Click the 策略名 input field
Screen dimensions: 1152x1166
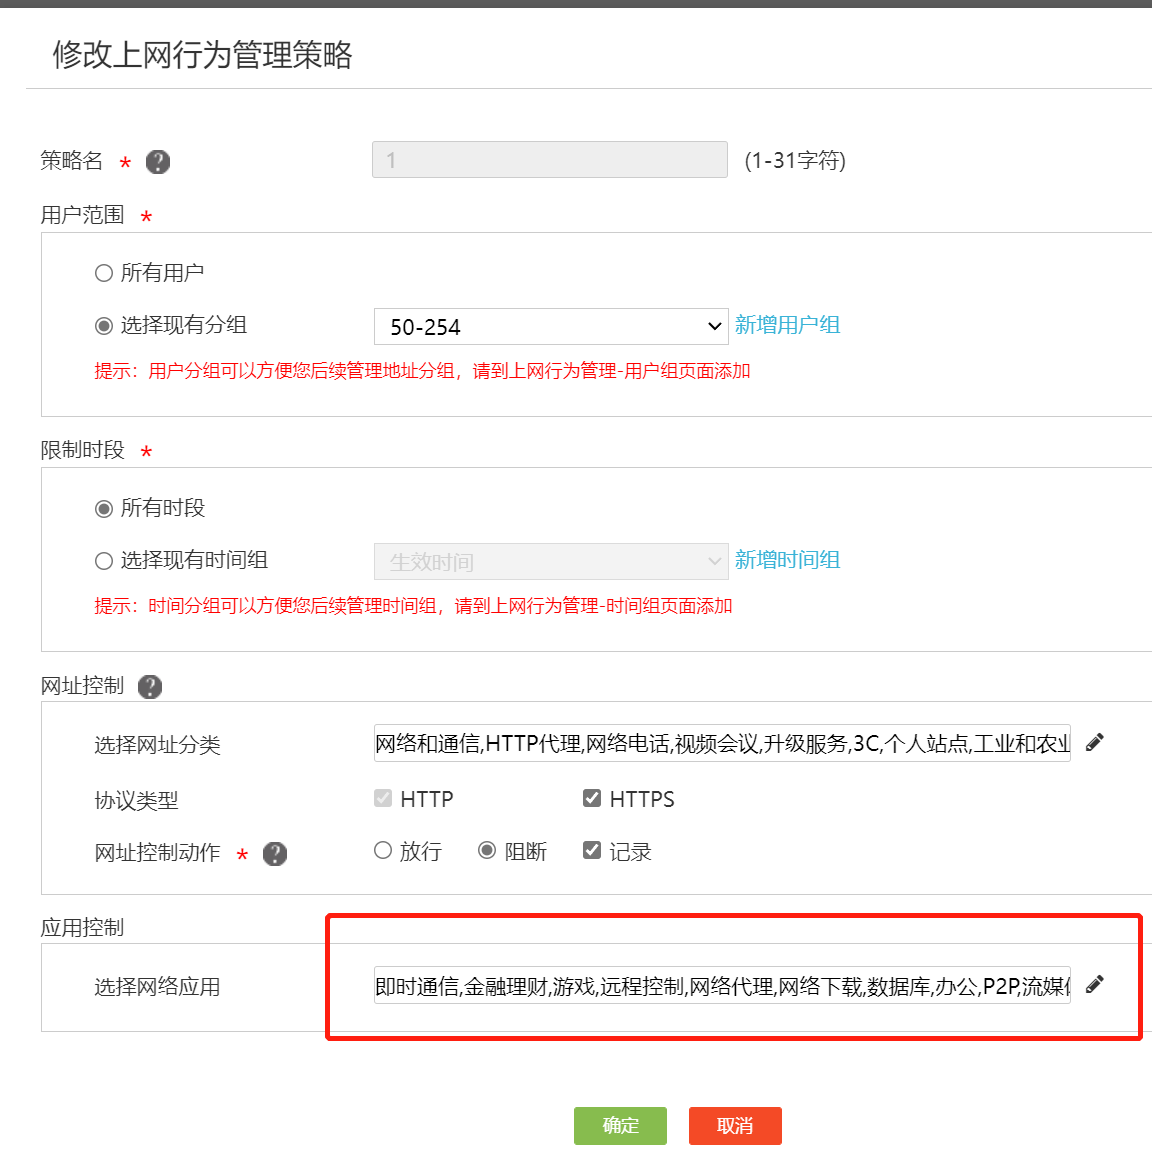[550, 160]
